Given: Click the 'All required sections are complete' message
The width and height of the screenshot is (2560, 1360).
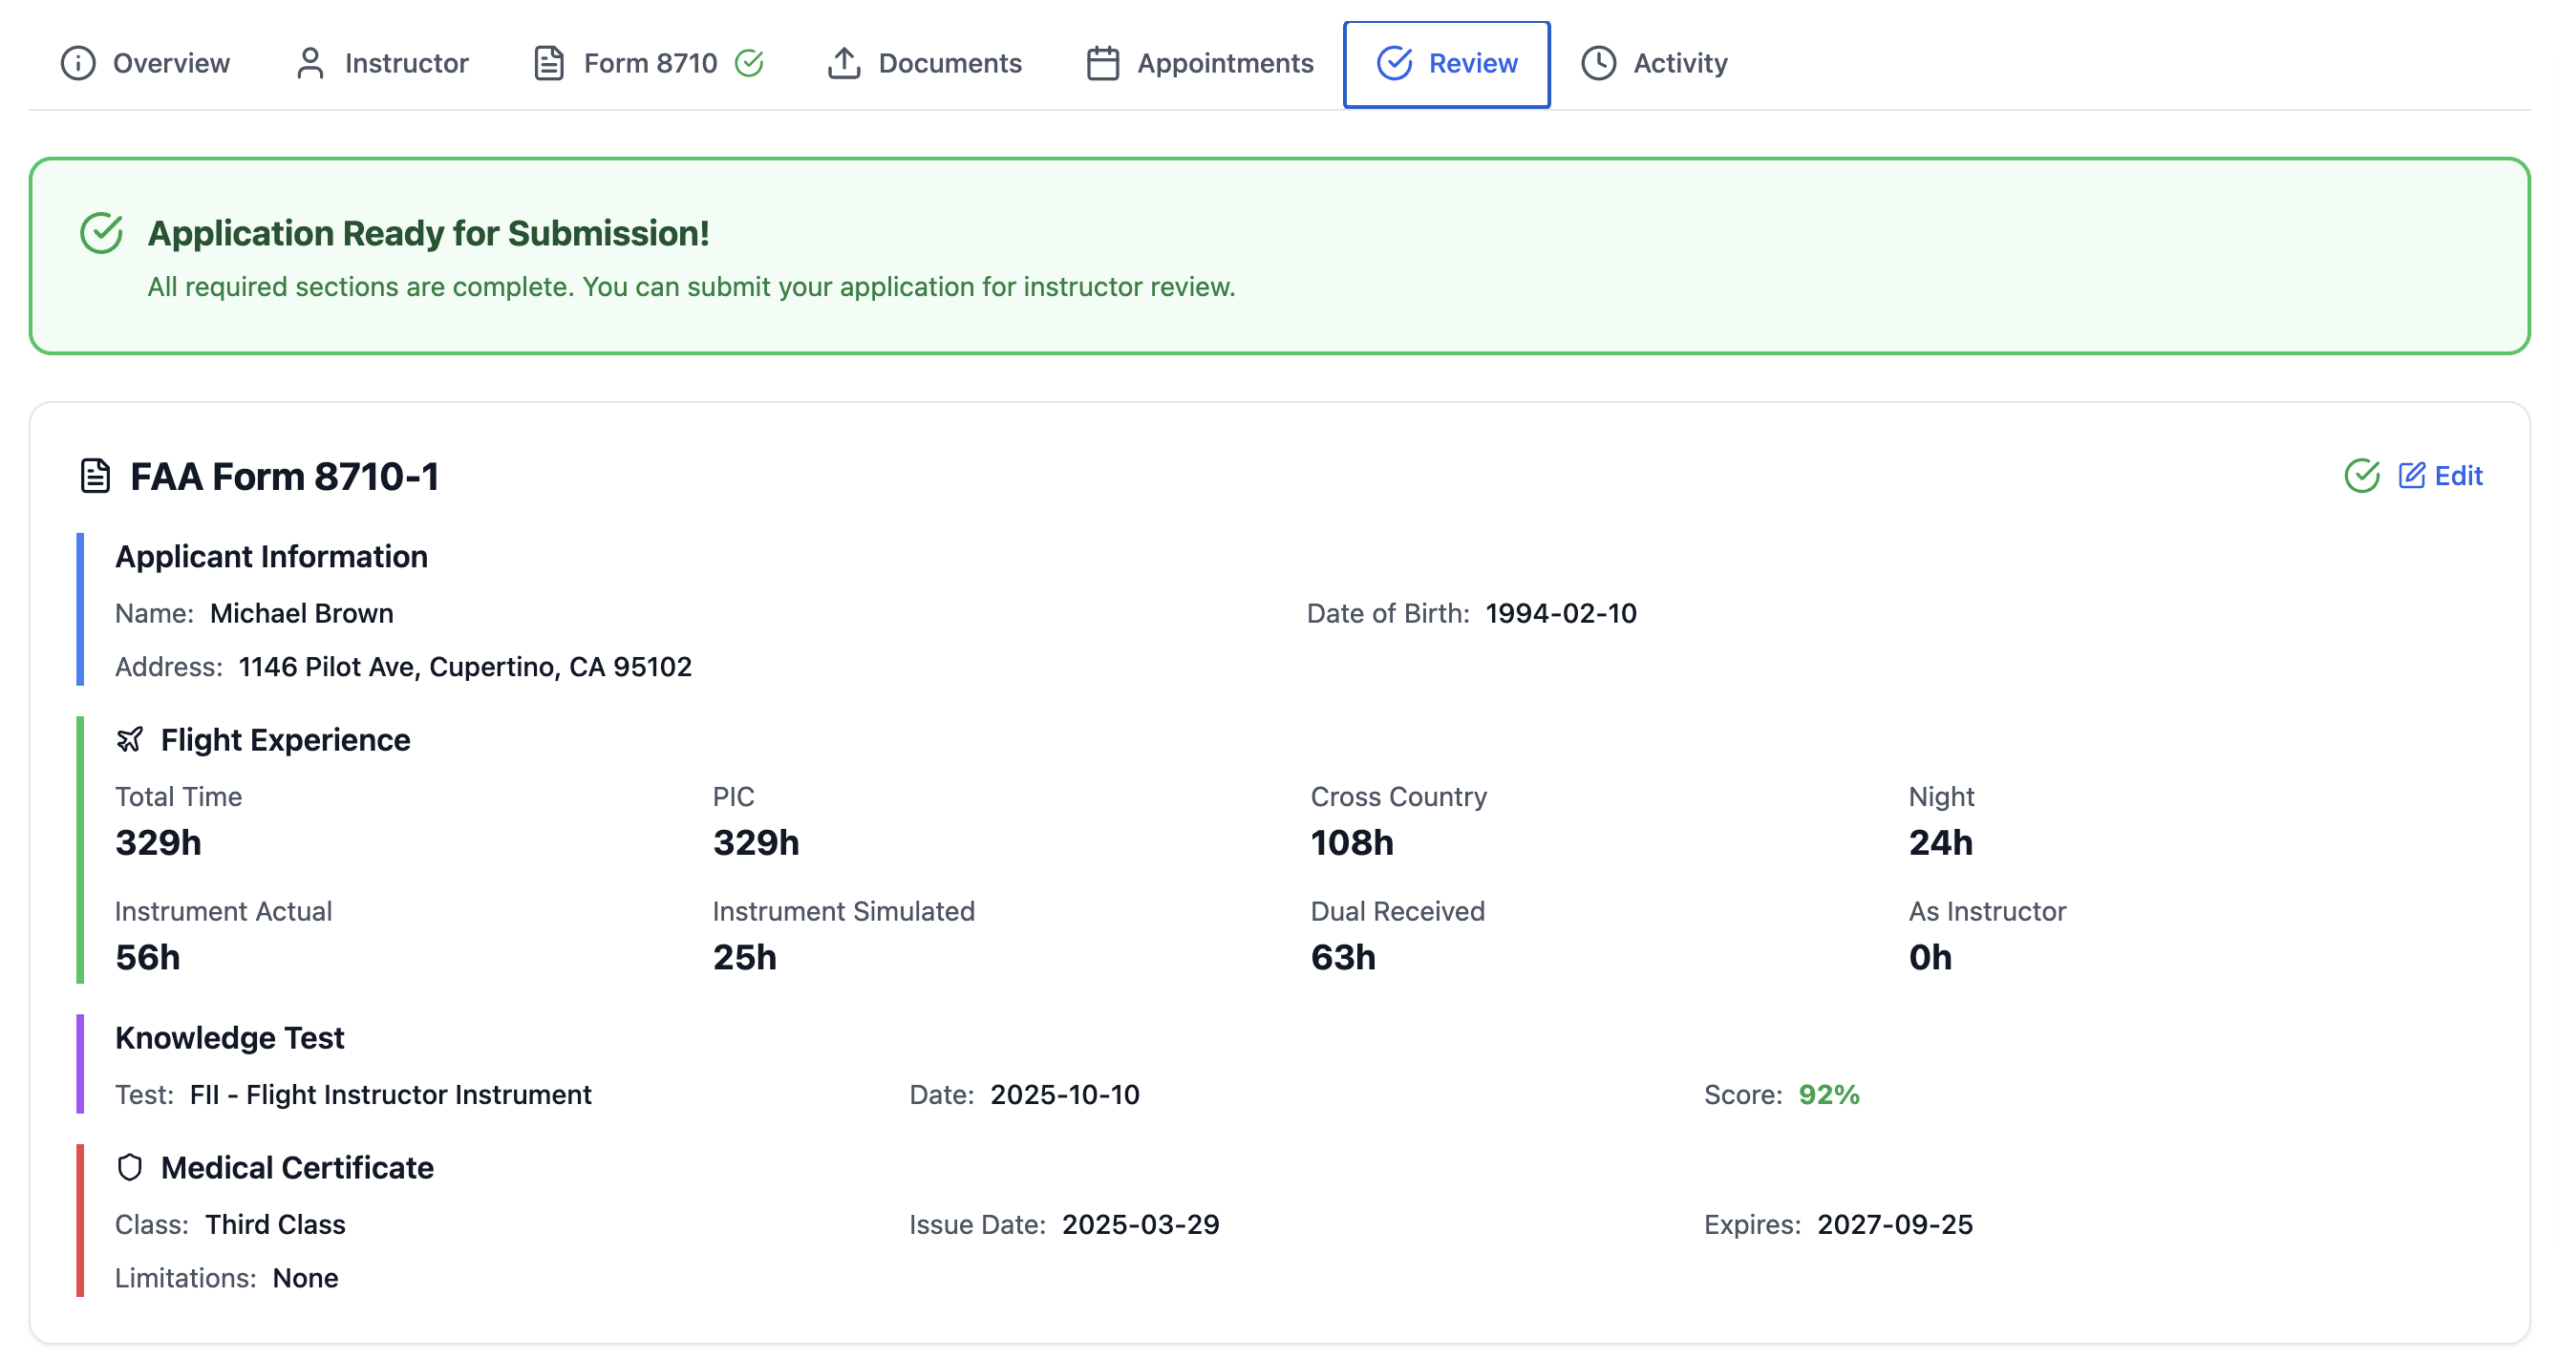Looking at the screenshot, I should pos(691,287).
